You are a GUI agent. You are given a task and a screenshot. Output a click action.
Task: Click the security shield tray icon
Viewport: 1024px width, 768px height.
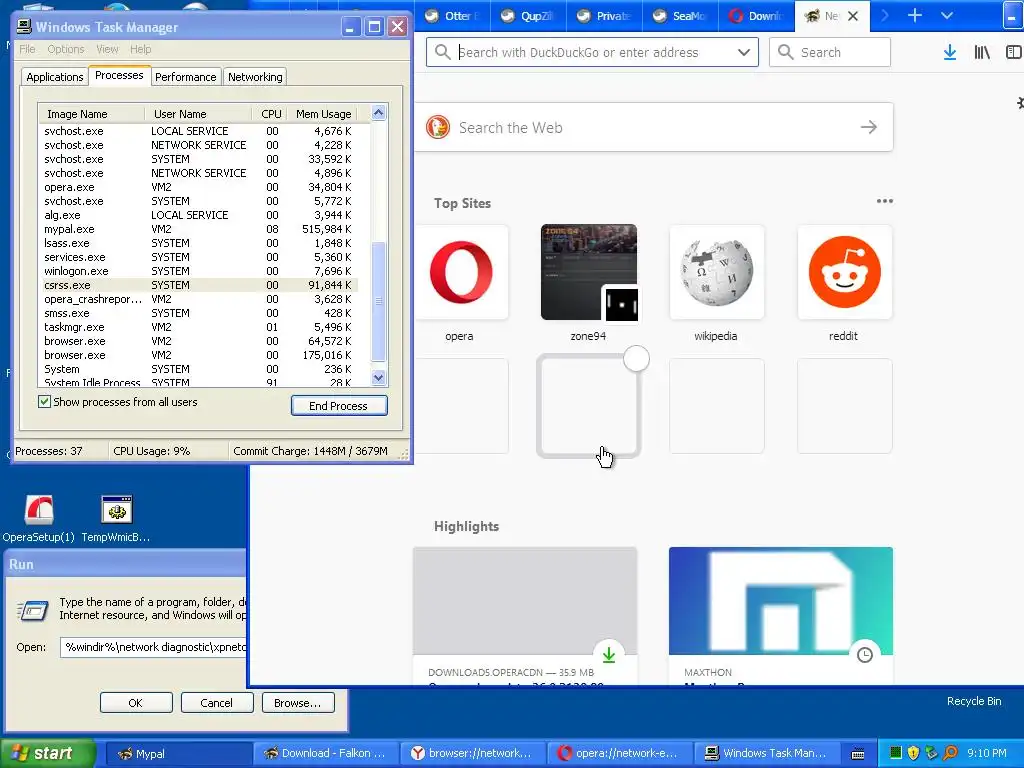point(914,753)
